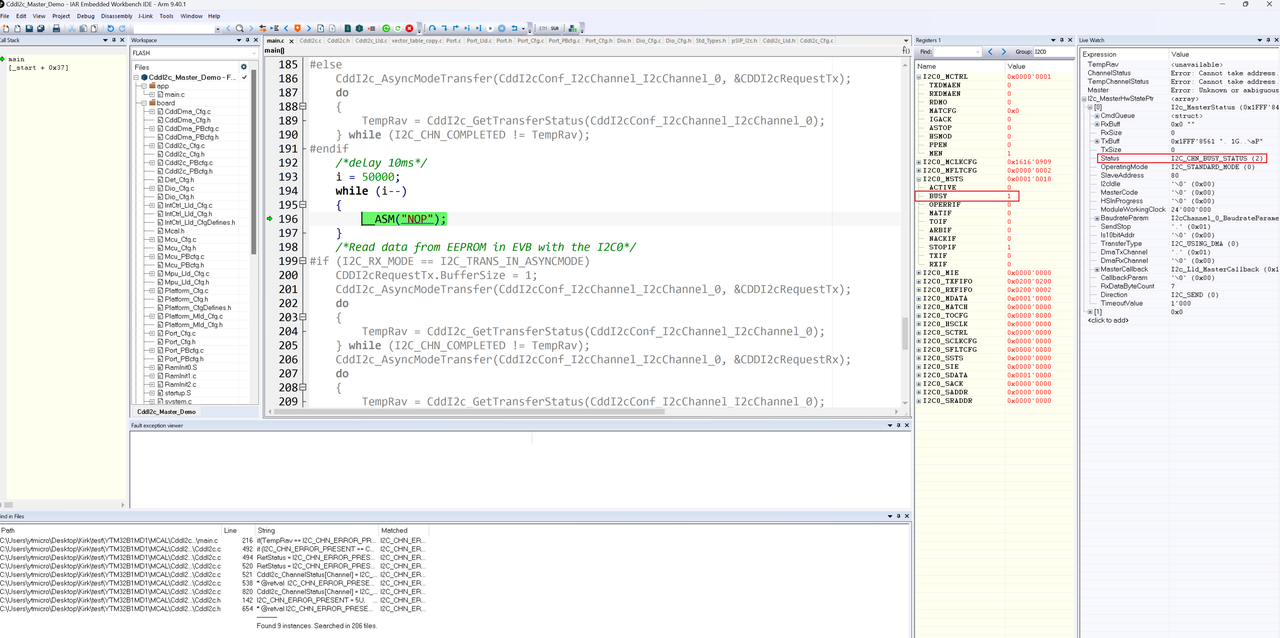Open the J-Link menu
The image size is (1280, 638).
tap(148, 15)
